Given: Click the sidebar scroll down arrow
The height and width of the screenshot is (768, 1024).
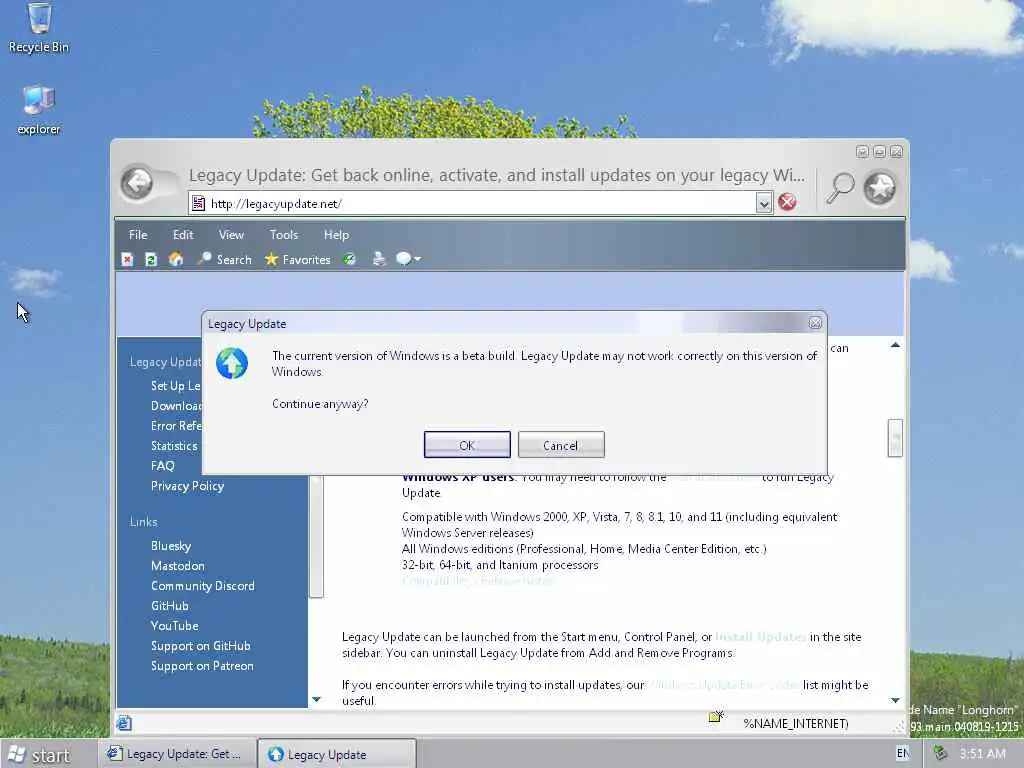Looking at the screenshot, I should click(317, 699).
